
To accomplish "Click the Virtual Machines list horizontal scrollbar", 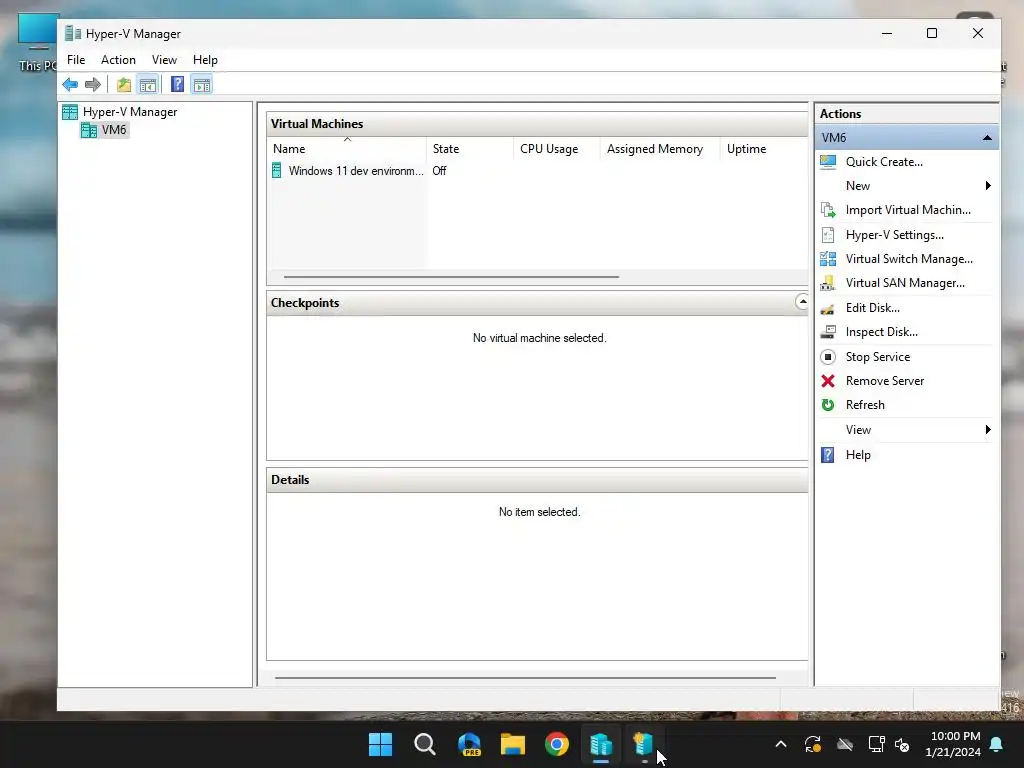I will pos(451,277).
